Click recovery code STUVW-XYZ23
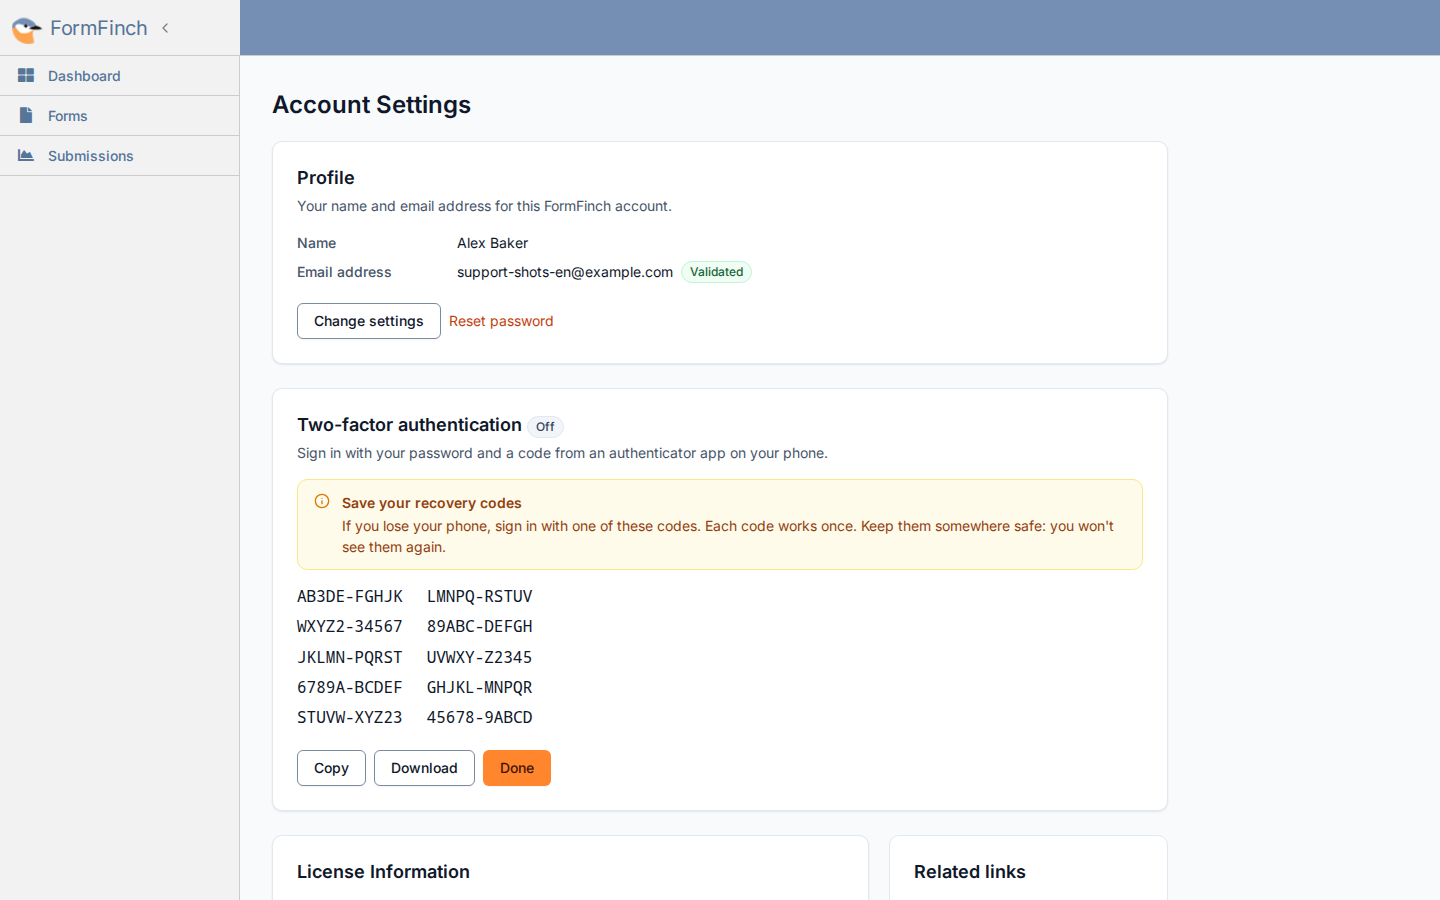Viewport: 1440px width, 900px height. (x=350, y=718)
